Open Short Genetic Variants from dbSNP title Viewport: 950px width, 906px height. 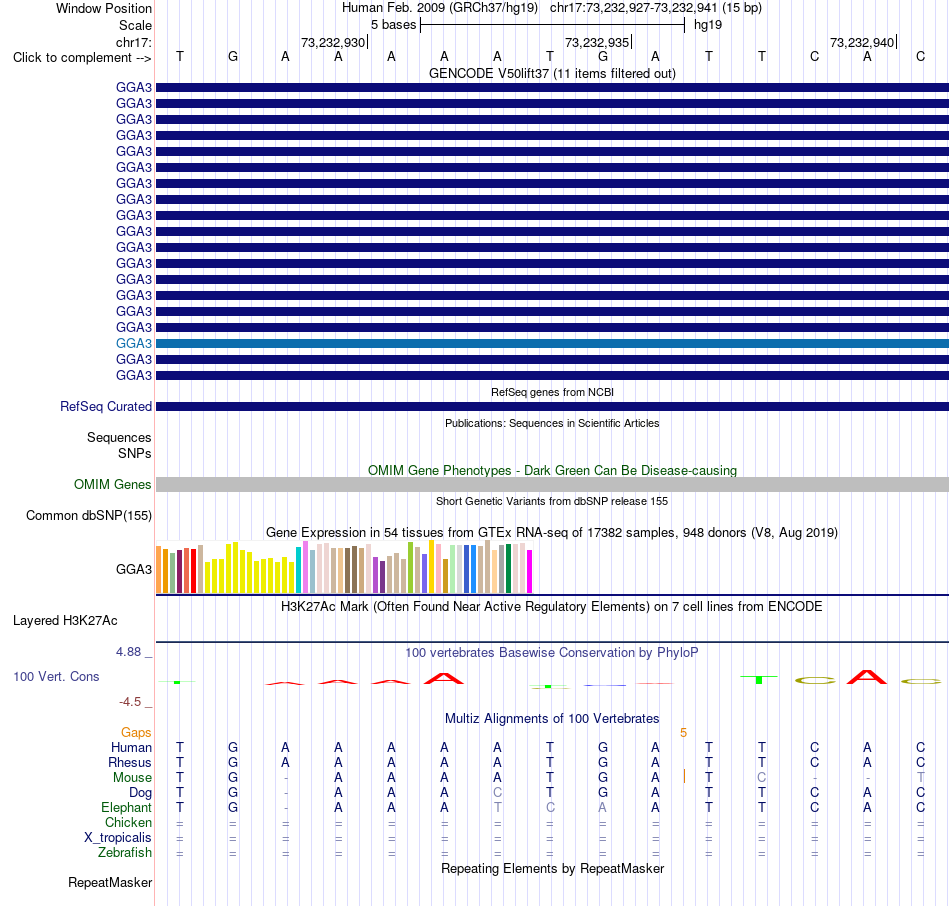click(552, 501)
